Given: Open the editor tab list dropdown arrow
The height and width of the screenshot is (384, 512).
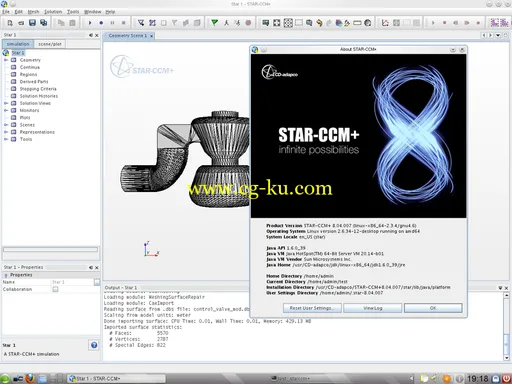Looking at the screenshot, I should coord(498,35).
